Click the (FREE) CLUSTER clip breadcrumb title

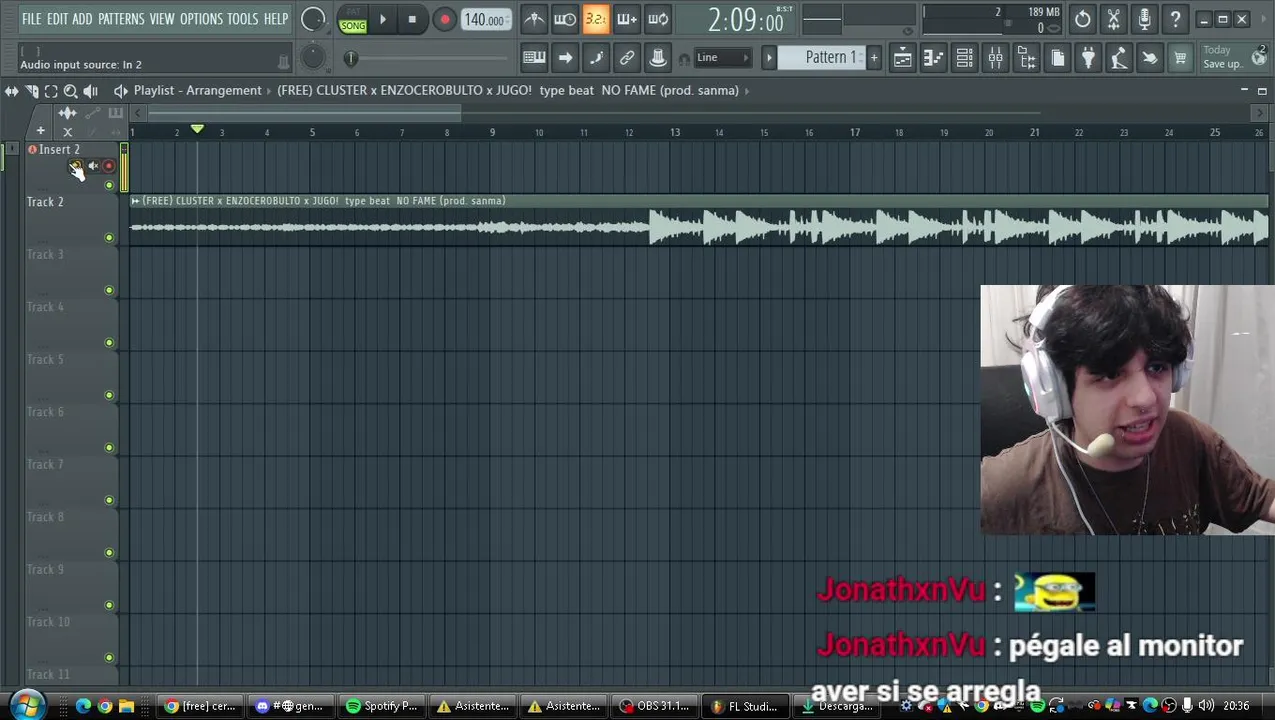[x=508, y=90]
